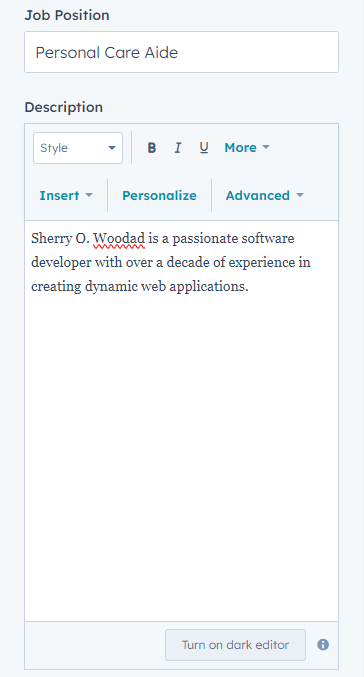Click the info icon beside dark editor button
364x677 pixels.
pyautogui.click(x=323, y=645)
